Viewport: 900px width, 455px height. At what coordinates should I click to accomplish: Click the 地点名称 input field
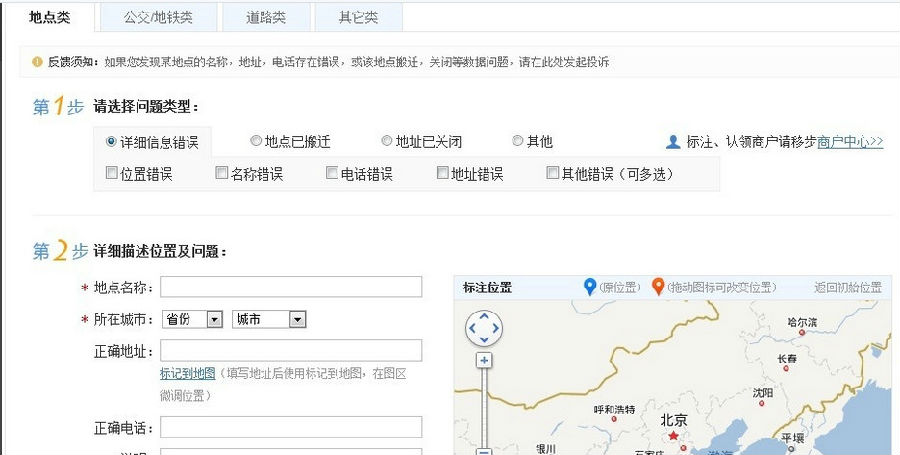click(291, 288)
